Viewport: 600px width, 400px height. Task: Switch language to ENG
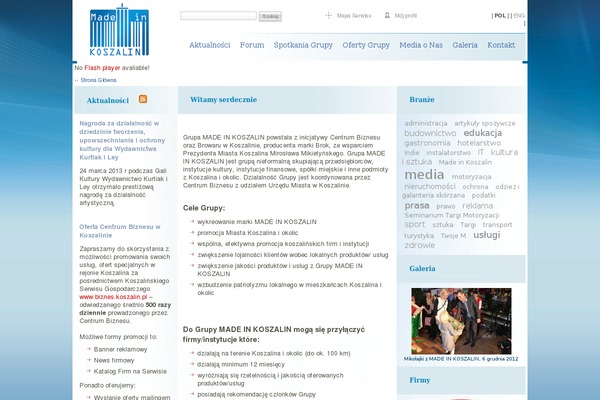[x=519, y=16]
